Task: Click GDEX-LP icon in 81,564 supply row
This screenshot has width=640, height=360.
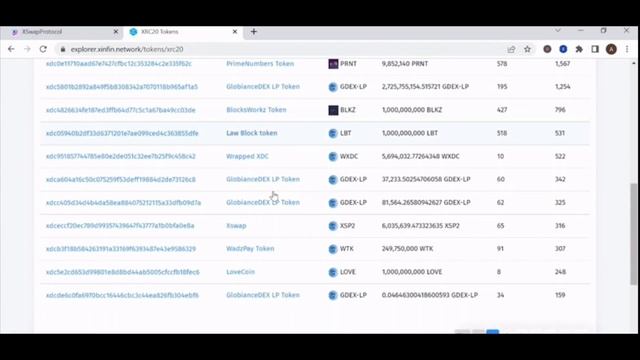Action: 333,202
